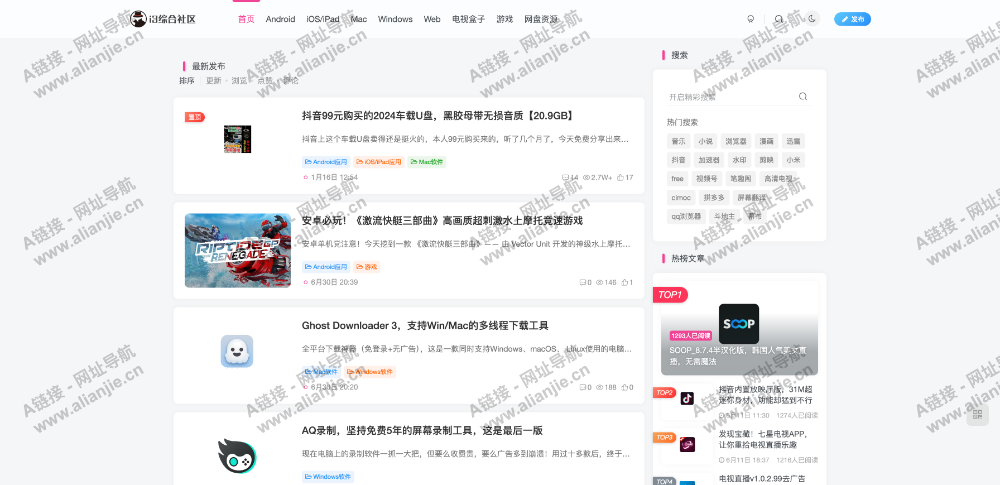Open the Ghost Downloader ghost icon thumbnail
The width and height of the screenshot is (1000, 485).
point(237,351)
